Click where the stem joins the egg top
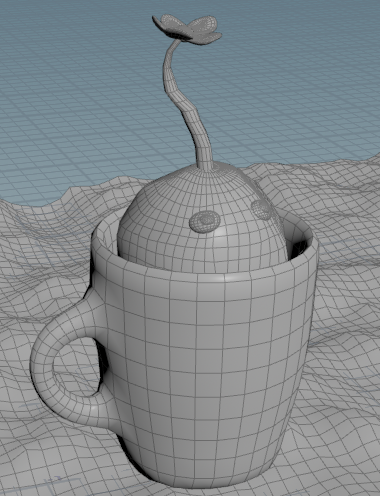This screenshot has height=496, width=380. coord(204,167)
